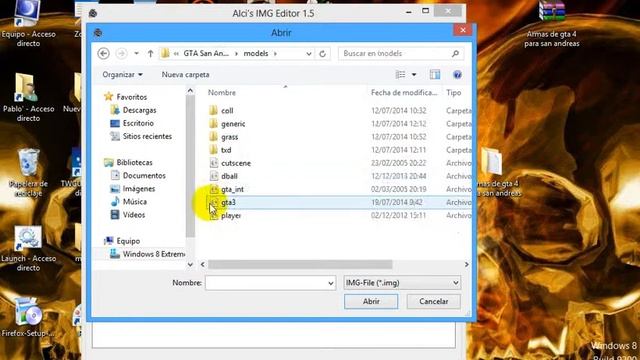Select the player file

(x=225, y=215)
